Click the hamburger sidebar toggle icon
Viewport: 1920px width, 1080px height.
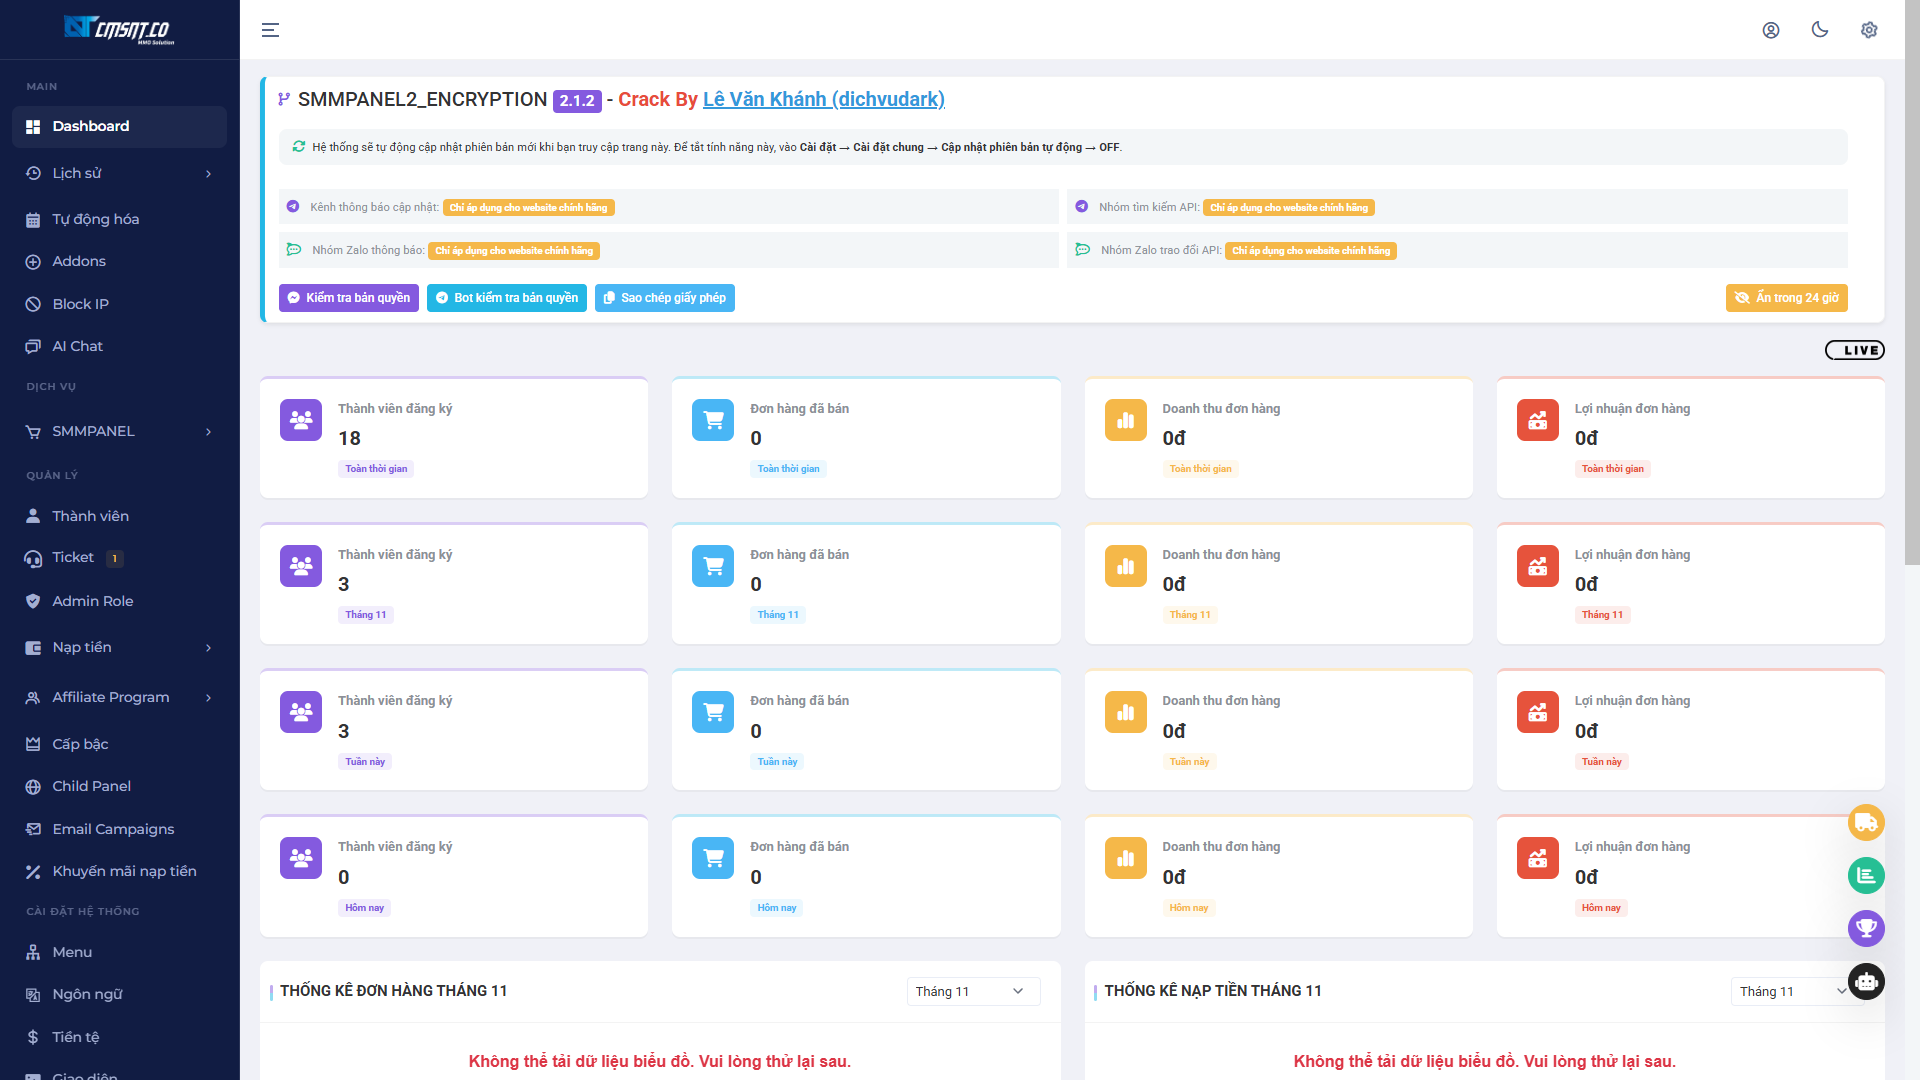[270, 30]
